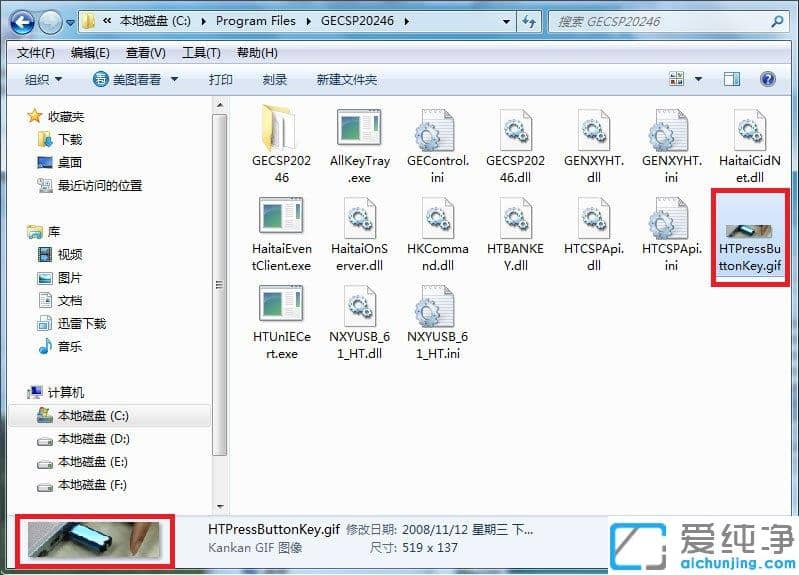Select HaitaiCidNet.dll file icon
This screenshot has height=575, width=799.
(750, 130)
